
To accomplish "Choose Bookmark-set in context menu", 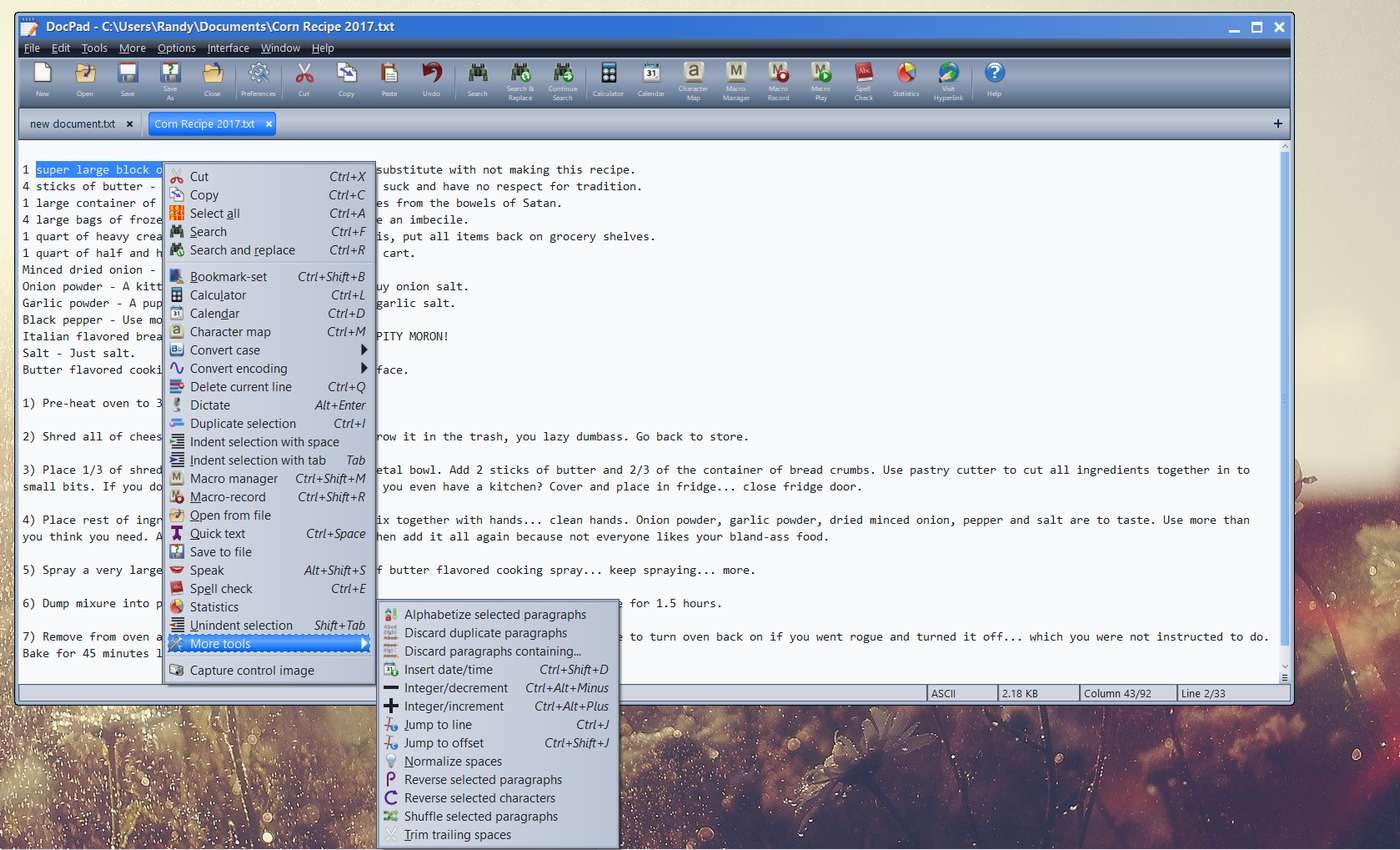I will tap(270, 277).
